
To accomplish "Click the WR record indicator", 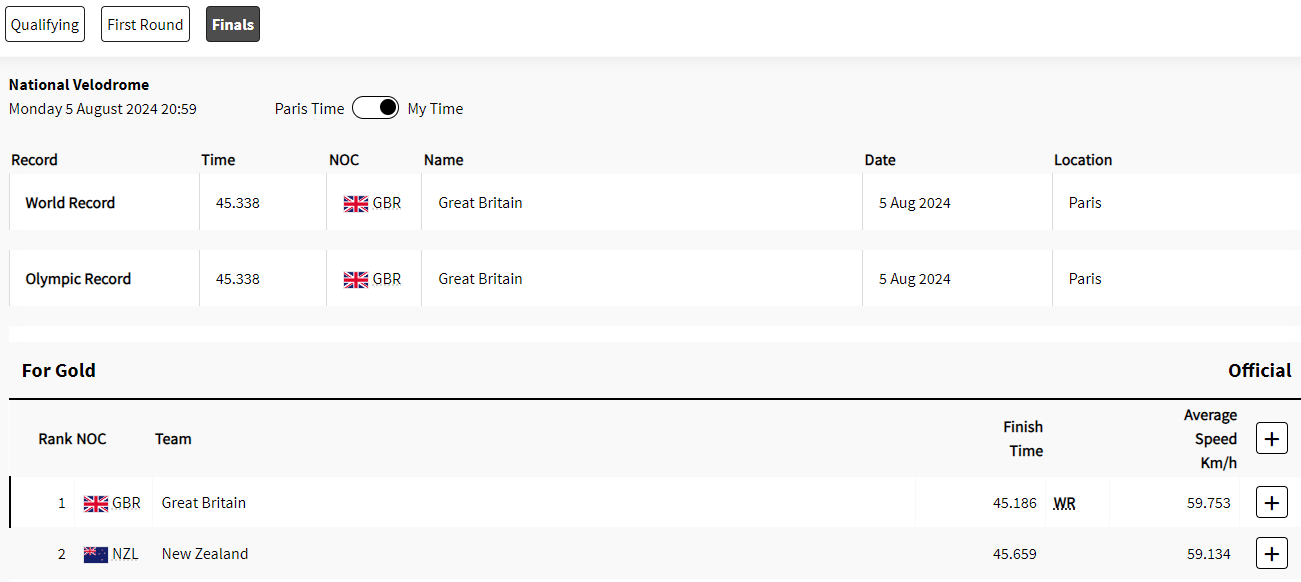I will [1064, 503].
